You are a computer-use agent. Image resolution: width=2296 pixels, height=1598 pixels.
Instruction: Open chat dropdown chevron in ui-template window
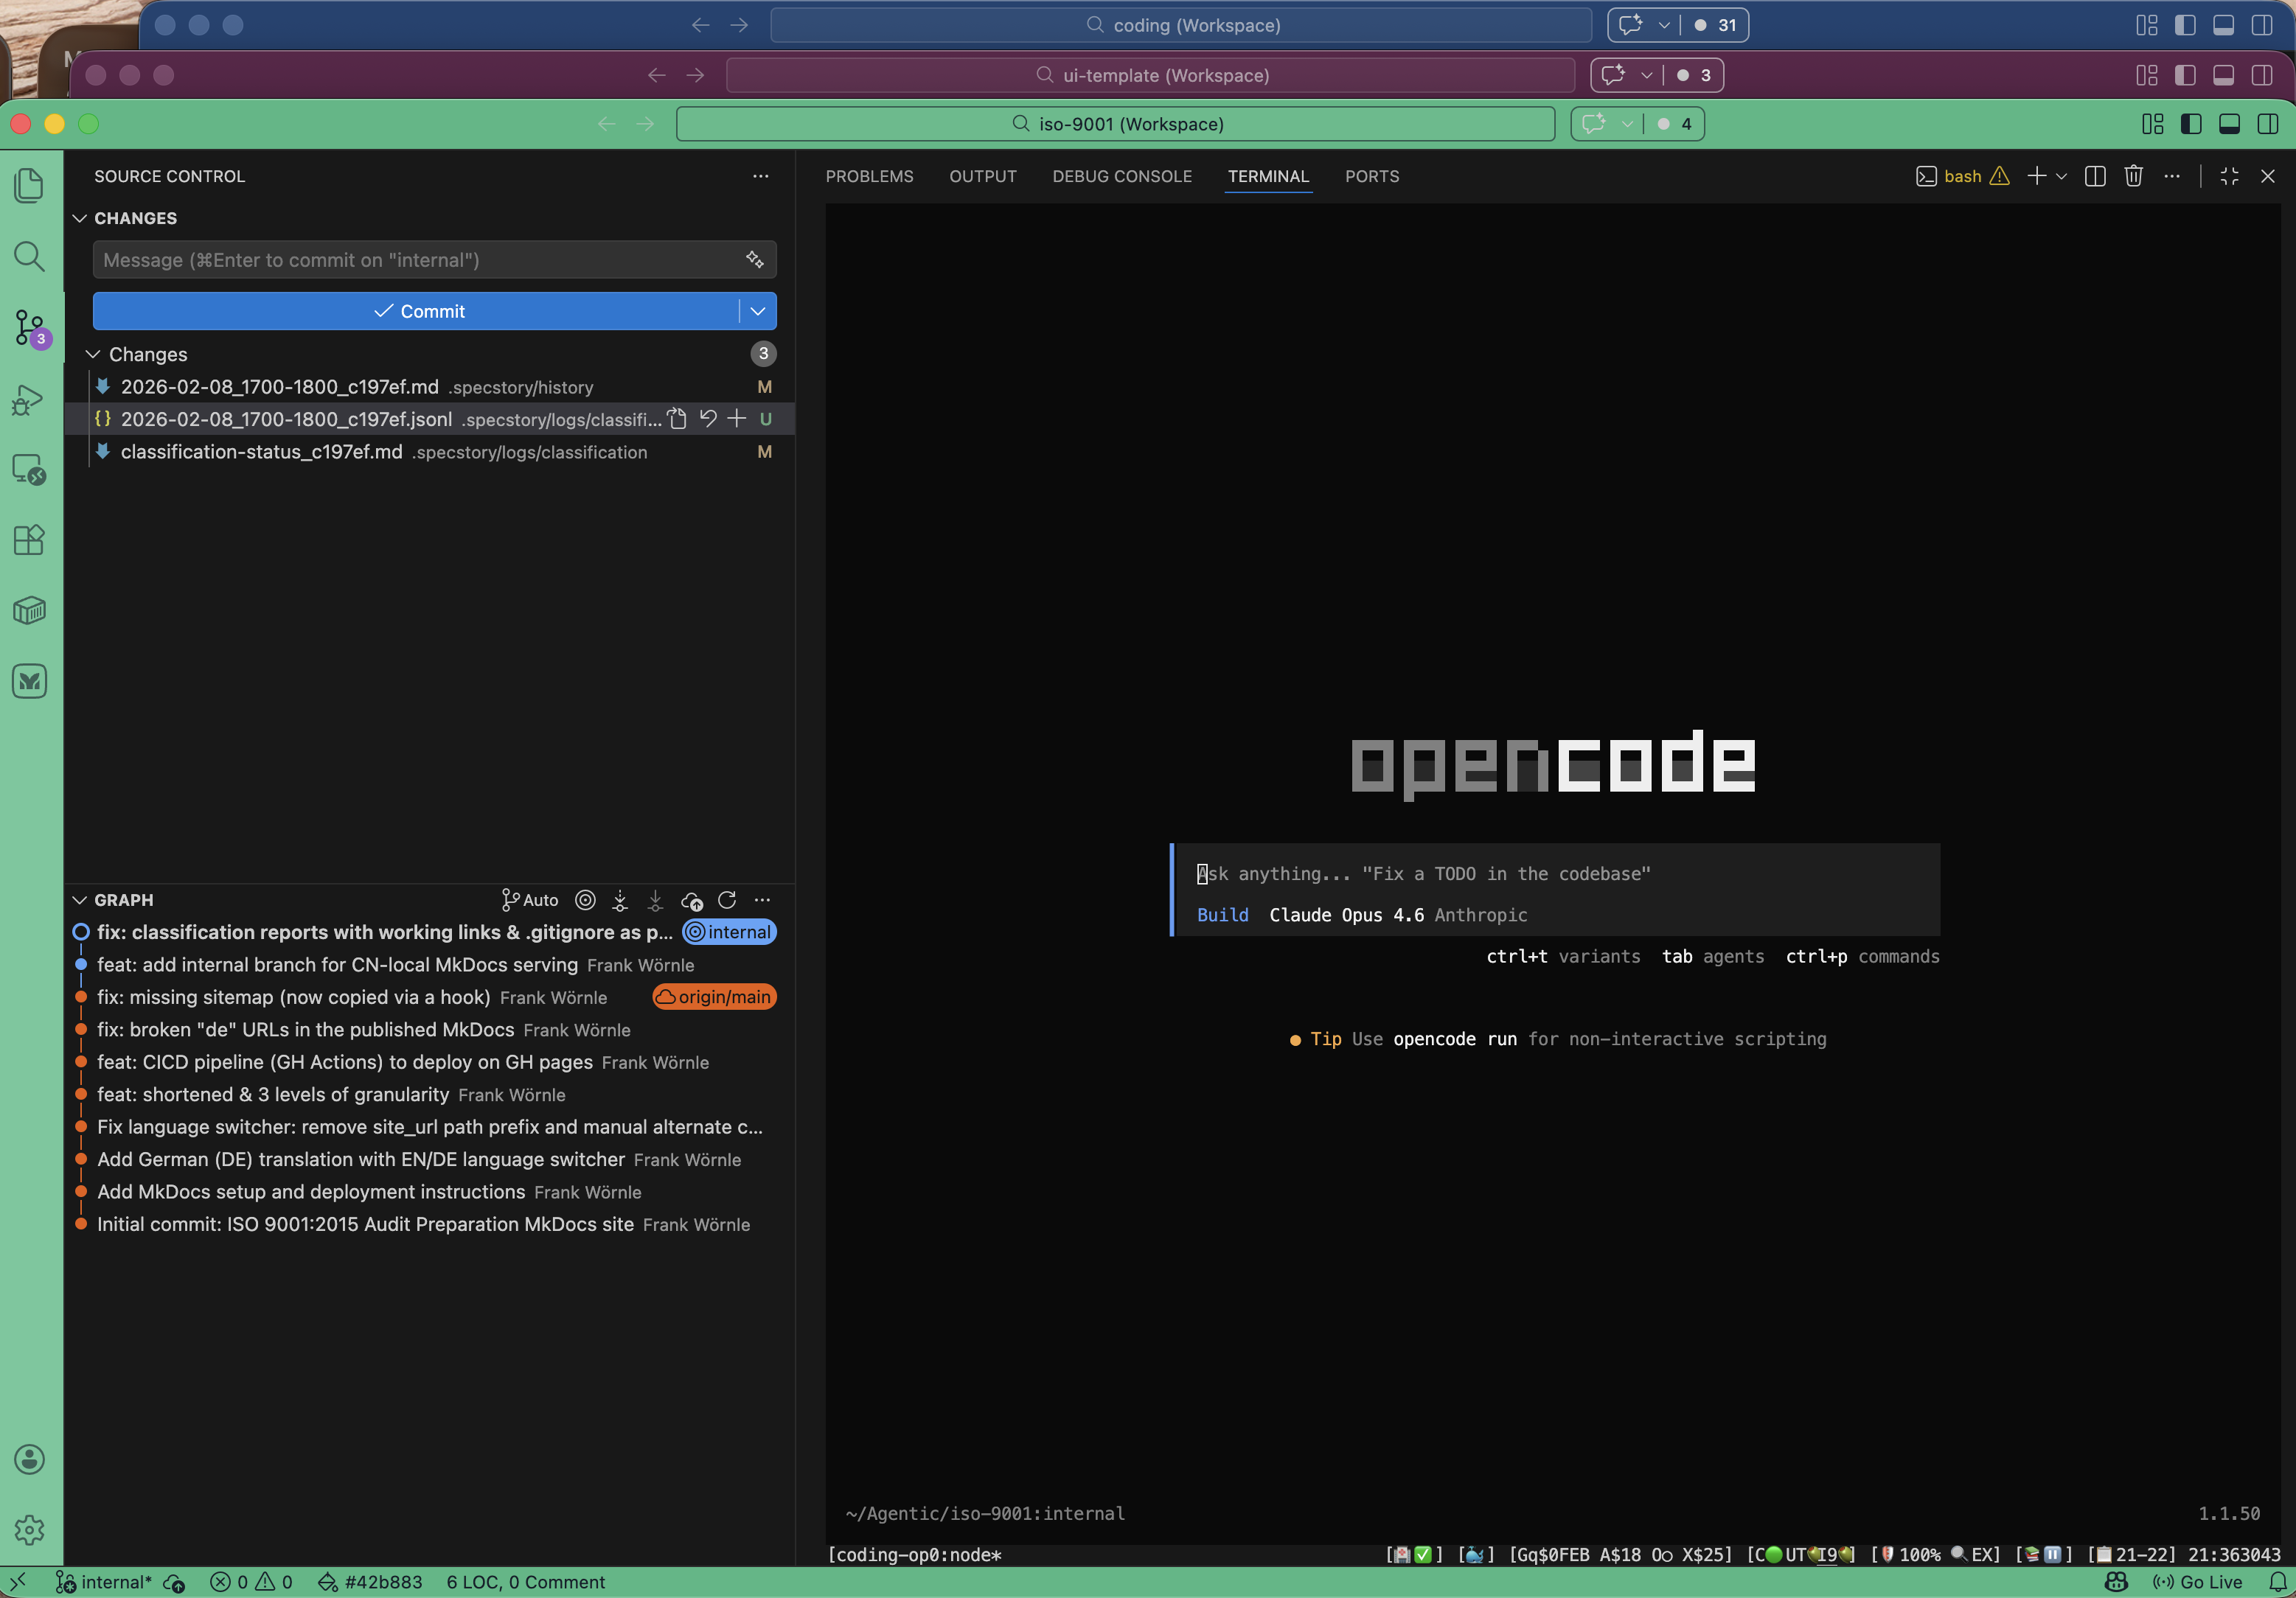point(1646,75)
